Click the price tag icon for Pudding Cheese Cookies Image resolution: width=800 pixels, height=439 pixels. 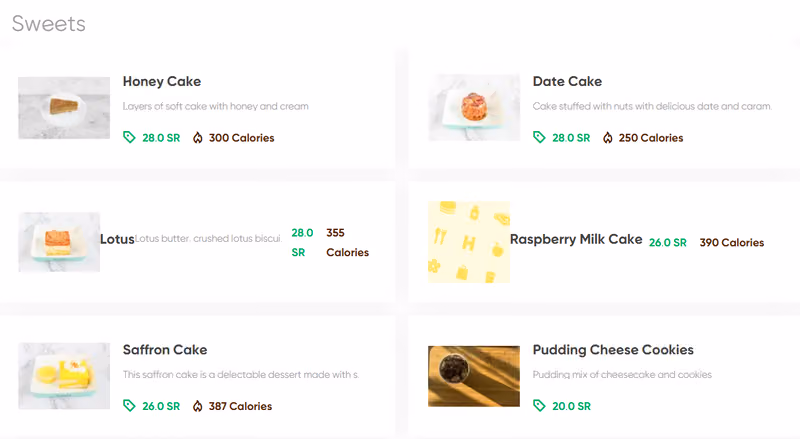pyautogui.click(x=539, y=406)
